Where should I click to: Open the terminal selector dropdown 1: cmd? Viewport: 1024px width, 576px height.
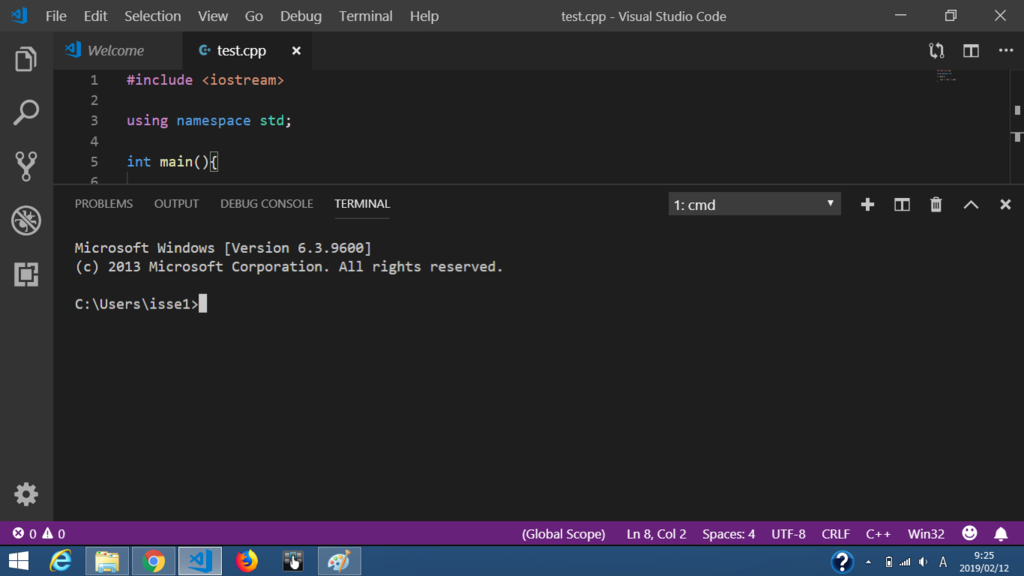(x=754, y=204)
